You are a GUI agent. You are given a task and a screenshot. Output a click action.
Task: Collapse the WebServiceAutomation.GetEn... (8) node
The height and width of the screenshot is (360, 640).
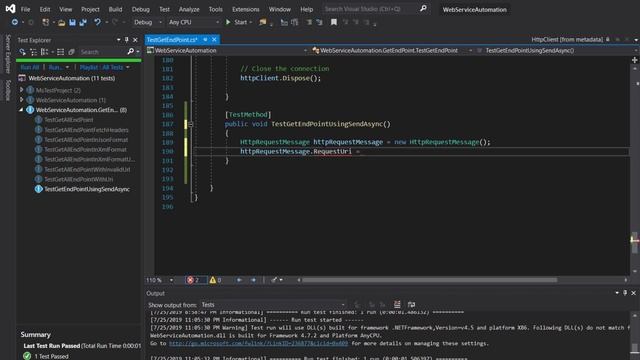(x=21, y=110)
